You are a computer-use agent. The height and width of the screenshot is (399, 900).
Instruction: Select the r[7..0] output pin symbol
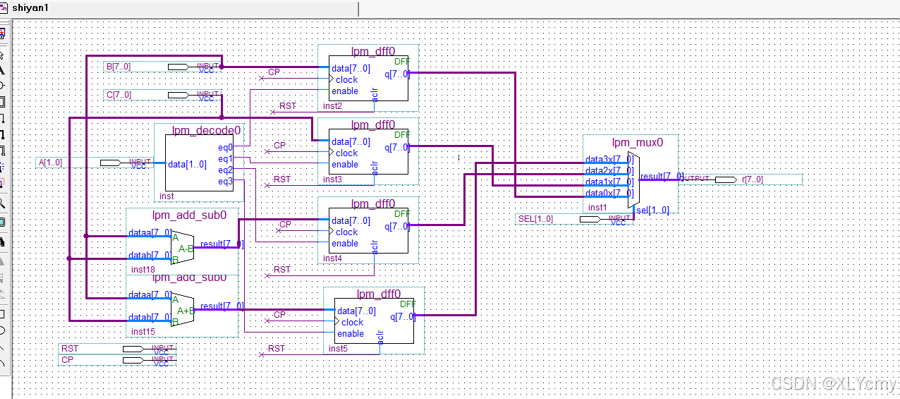(x=726, y=180)
